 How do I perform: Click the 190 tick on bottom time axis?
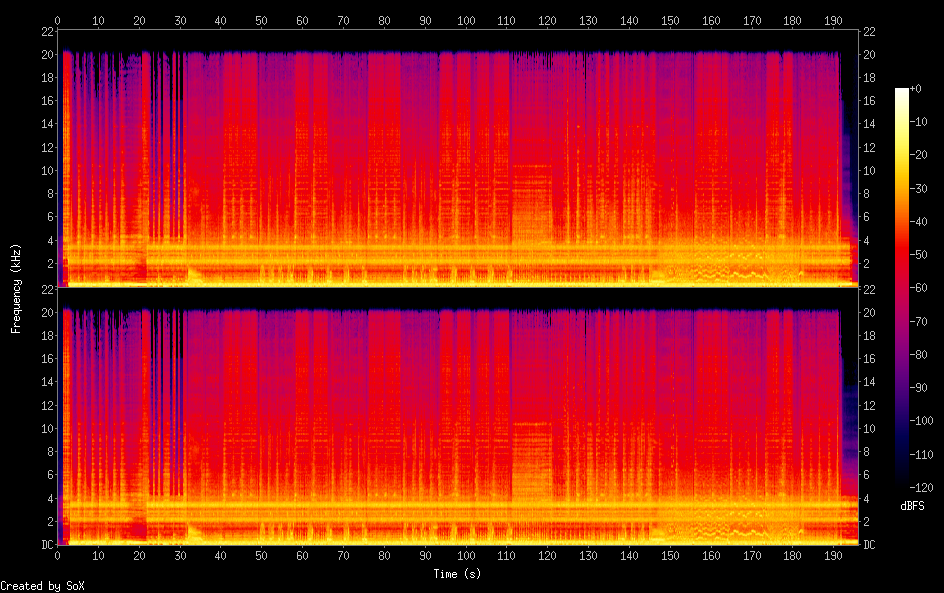pyautogui.click(x=833, y=554)
